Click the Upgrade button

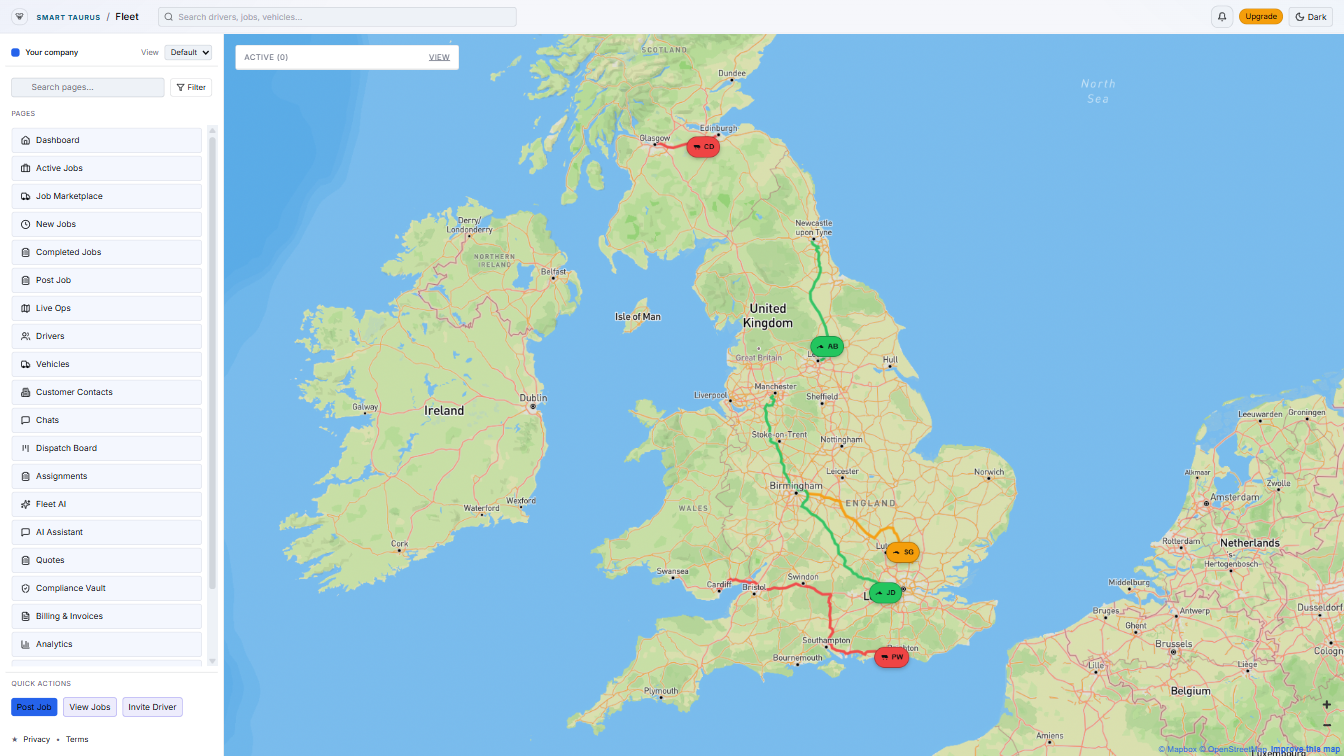pos(1261,16)
